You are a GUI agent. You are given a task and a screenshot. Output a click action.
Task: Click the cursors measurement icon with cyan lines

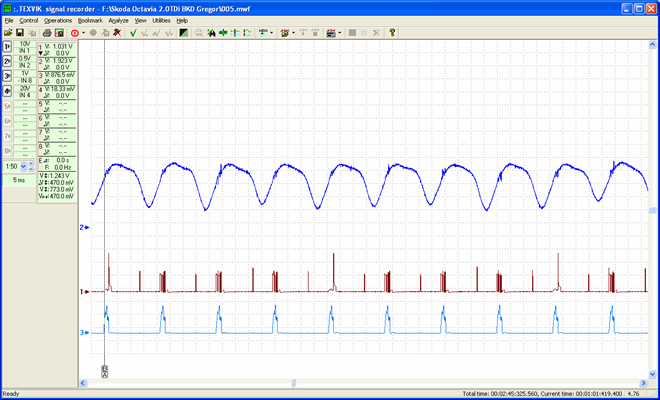pyautogui.click(x=236, y=33)
